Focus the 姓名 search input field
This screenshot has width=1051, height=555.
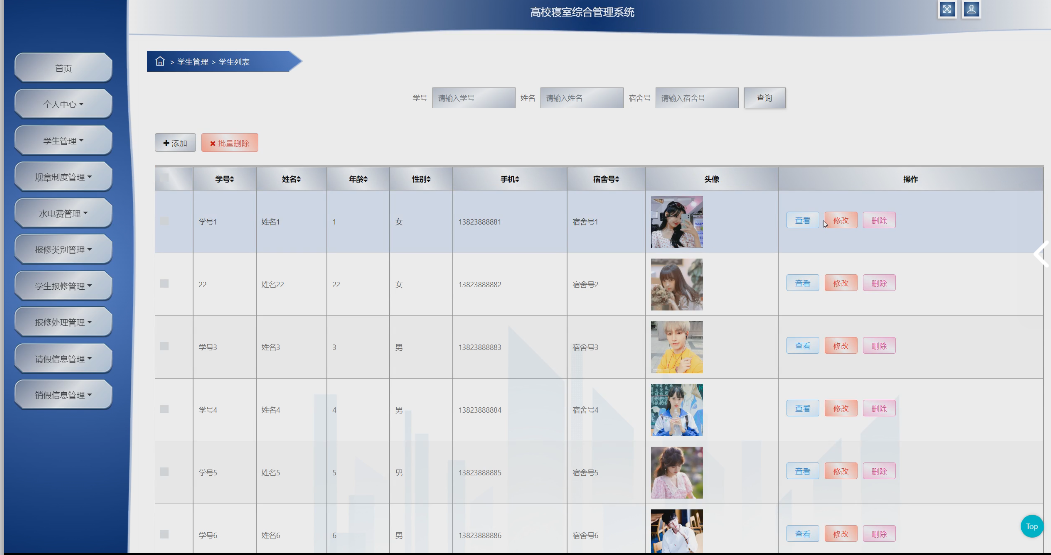[582, 98]
